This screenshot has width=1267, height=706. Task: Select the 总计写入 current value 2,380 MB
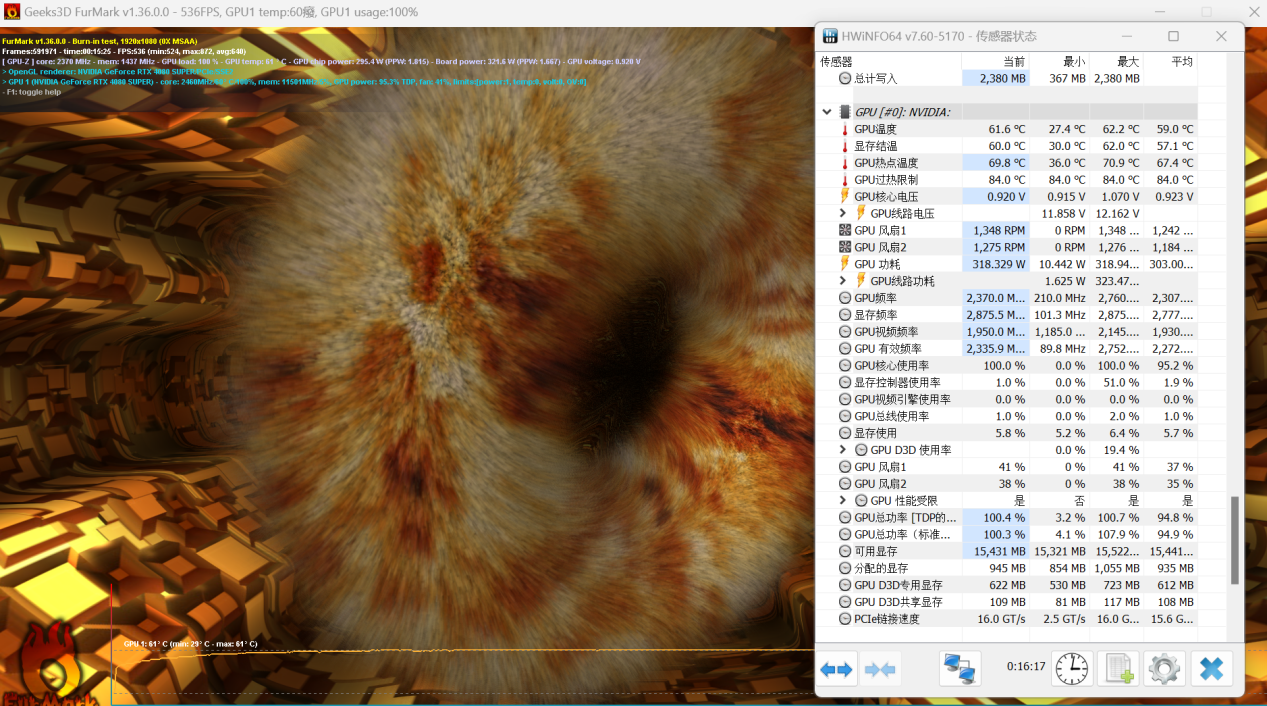1003,78
